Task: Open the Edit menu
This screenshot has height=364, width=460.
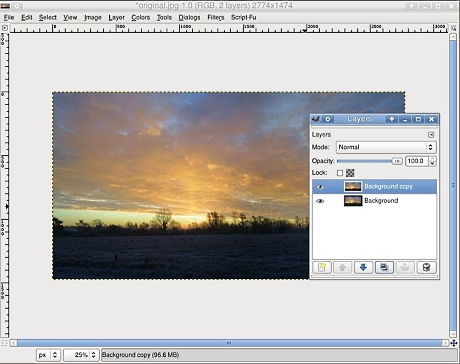Action: tap(27, 17)
